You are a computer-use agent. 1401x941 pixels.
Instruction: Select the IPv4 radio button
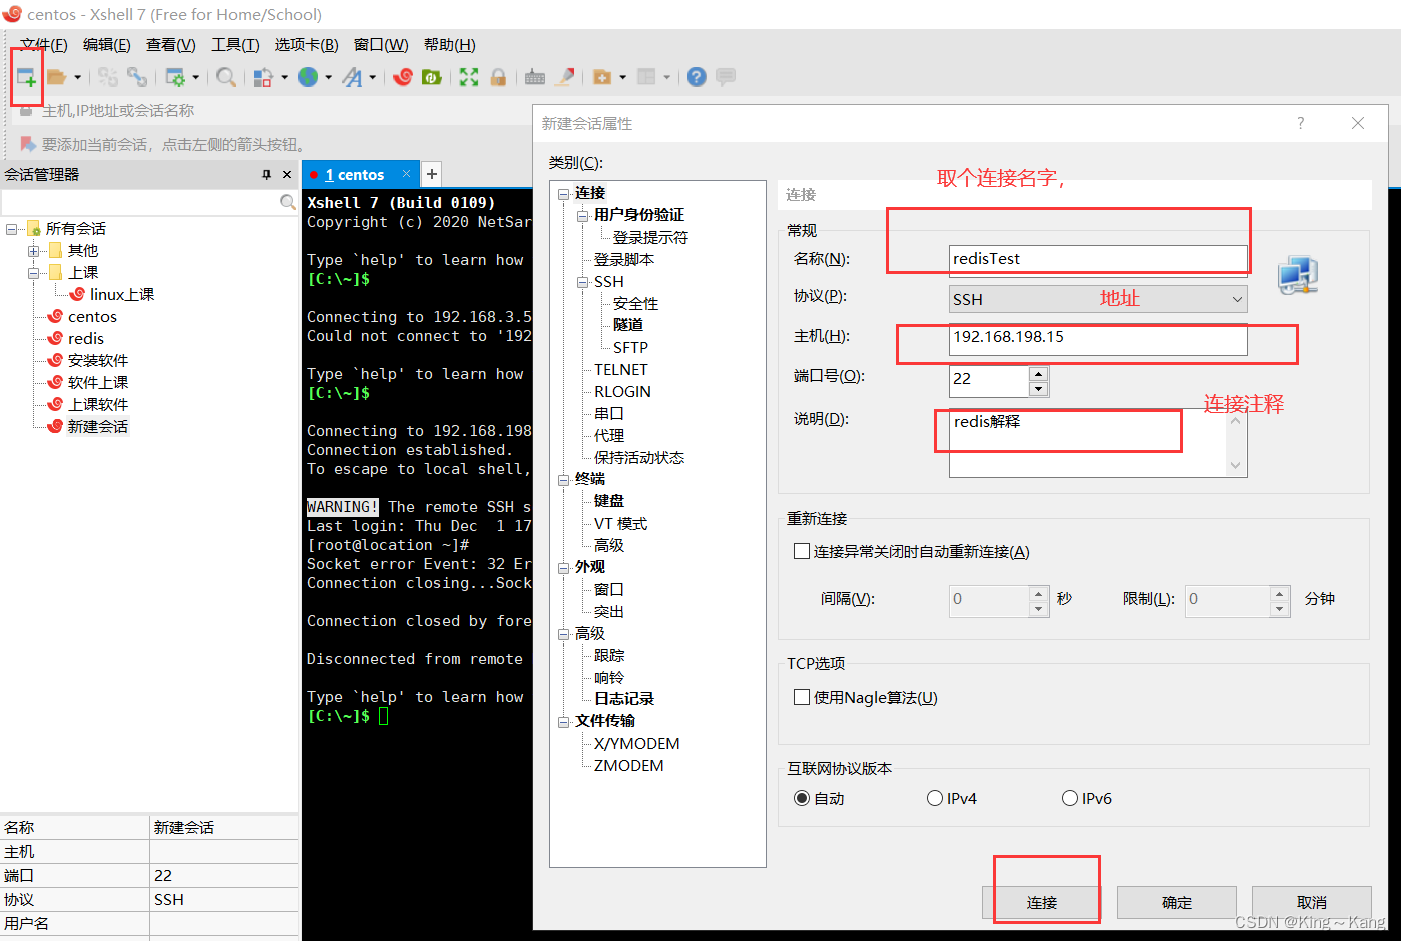point(935,798)
